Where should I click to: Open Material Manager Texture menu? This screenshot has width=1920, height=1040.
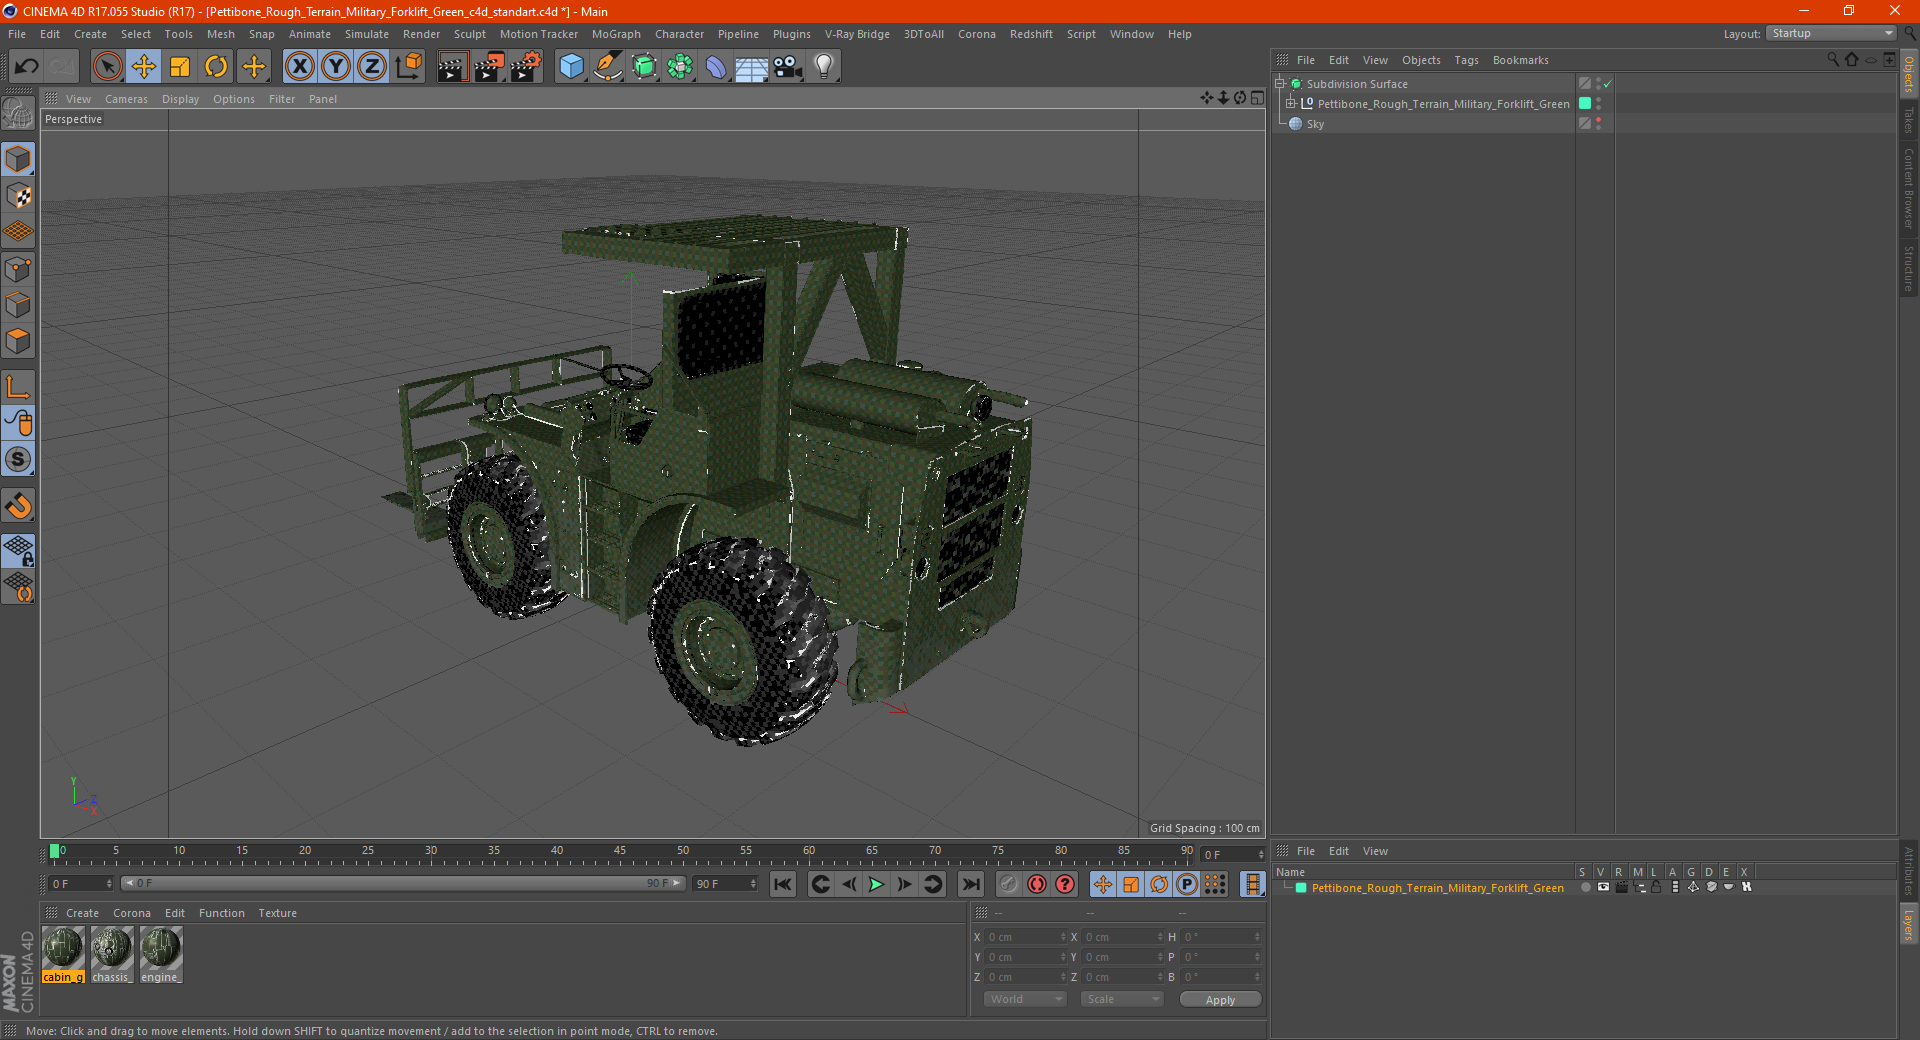277,913
